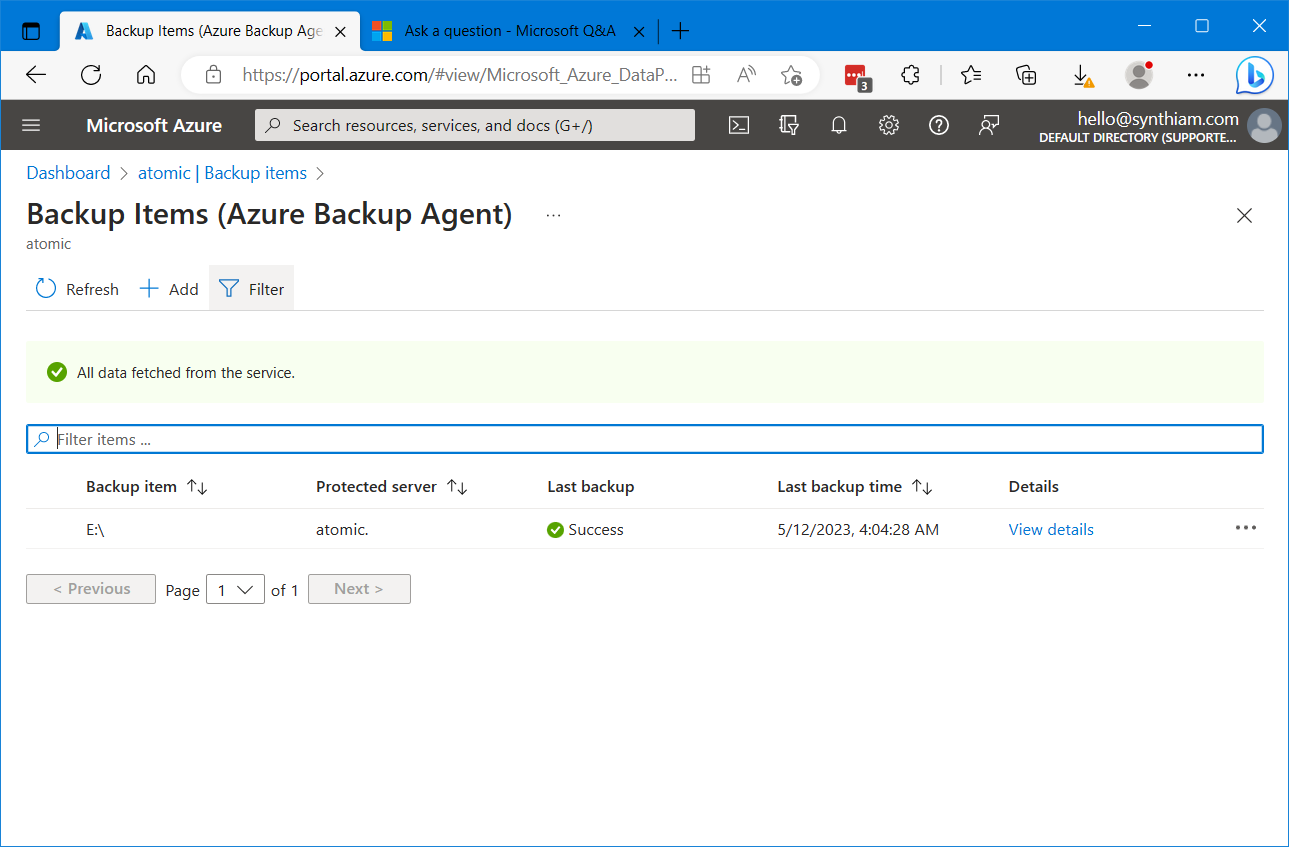Open the Extensions puzzle piece icon
Screen dimensions: 1289x847
[x=910, y=75]
